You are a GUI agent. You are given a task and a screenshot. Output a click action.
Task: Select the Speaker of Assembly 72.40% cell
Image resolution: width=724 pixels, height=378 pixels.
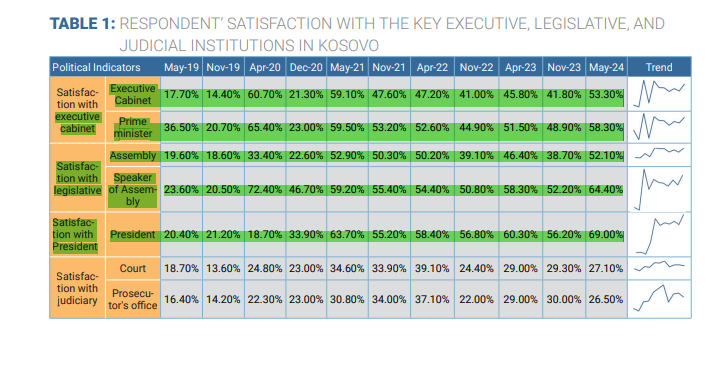point(265,190)
